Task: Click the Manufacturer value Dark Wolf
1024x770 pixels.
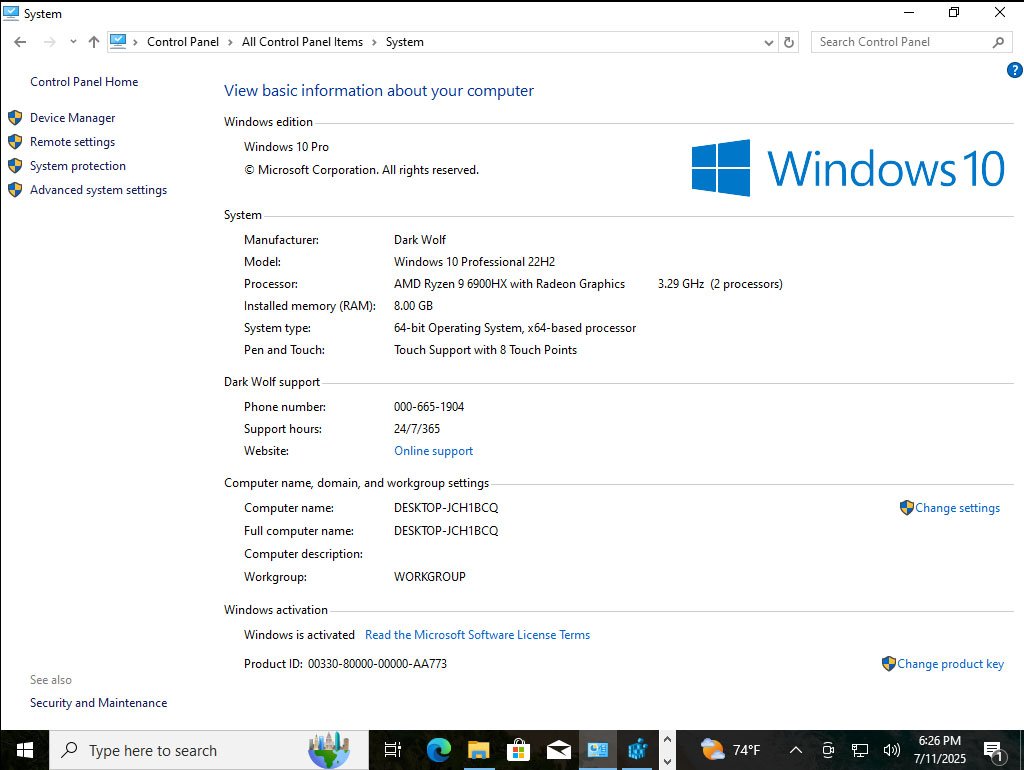Action: tap(420, 240)
